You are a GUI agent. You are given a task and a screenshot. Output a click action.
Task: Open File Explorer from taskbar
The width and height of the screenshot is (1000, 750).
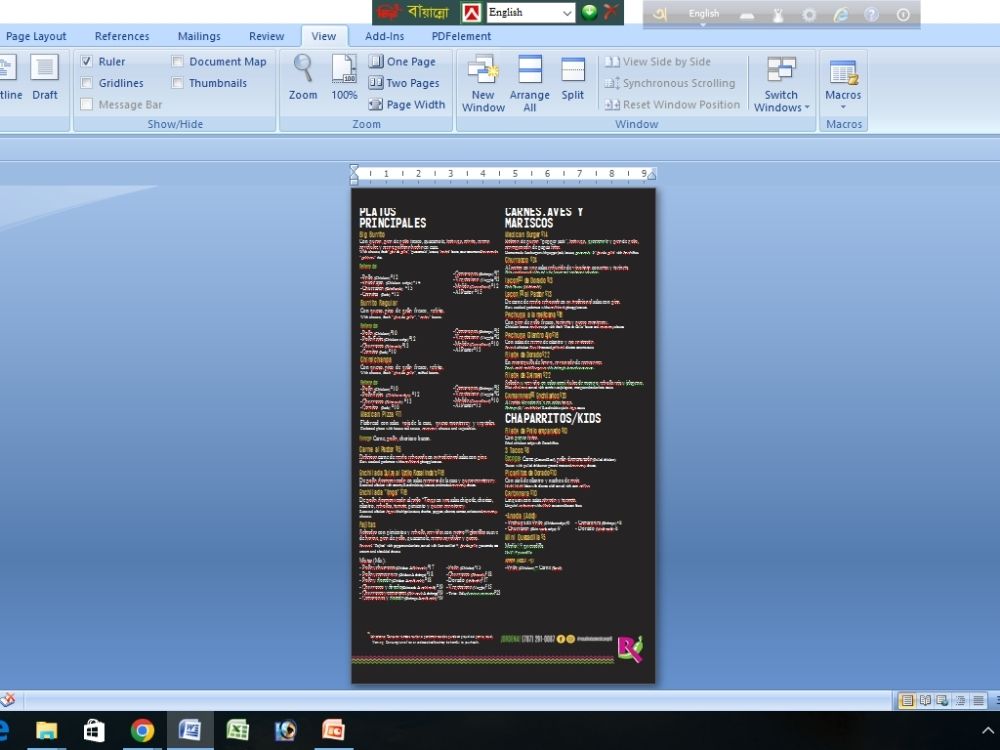pos(47,730)
